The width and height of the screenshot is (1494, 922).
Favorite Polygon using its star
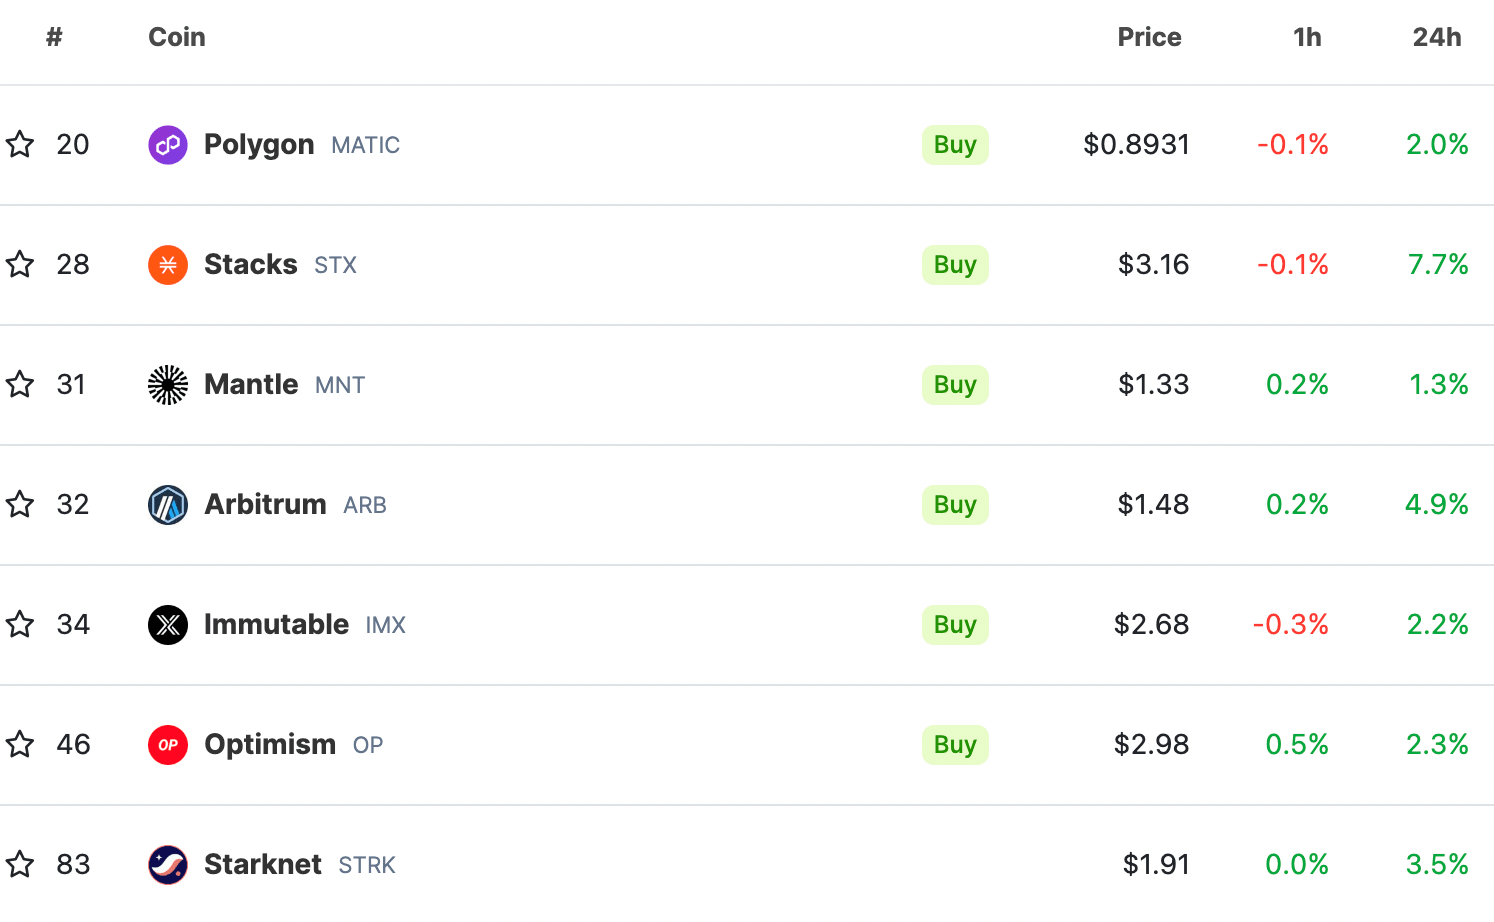[19, 144]
